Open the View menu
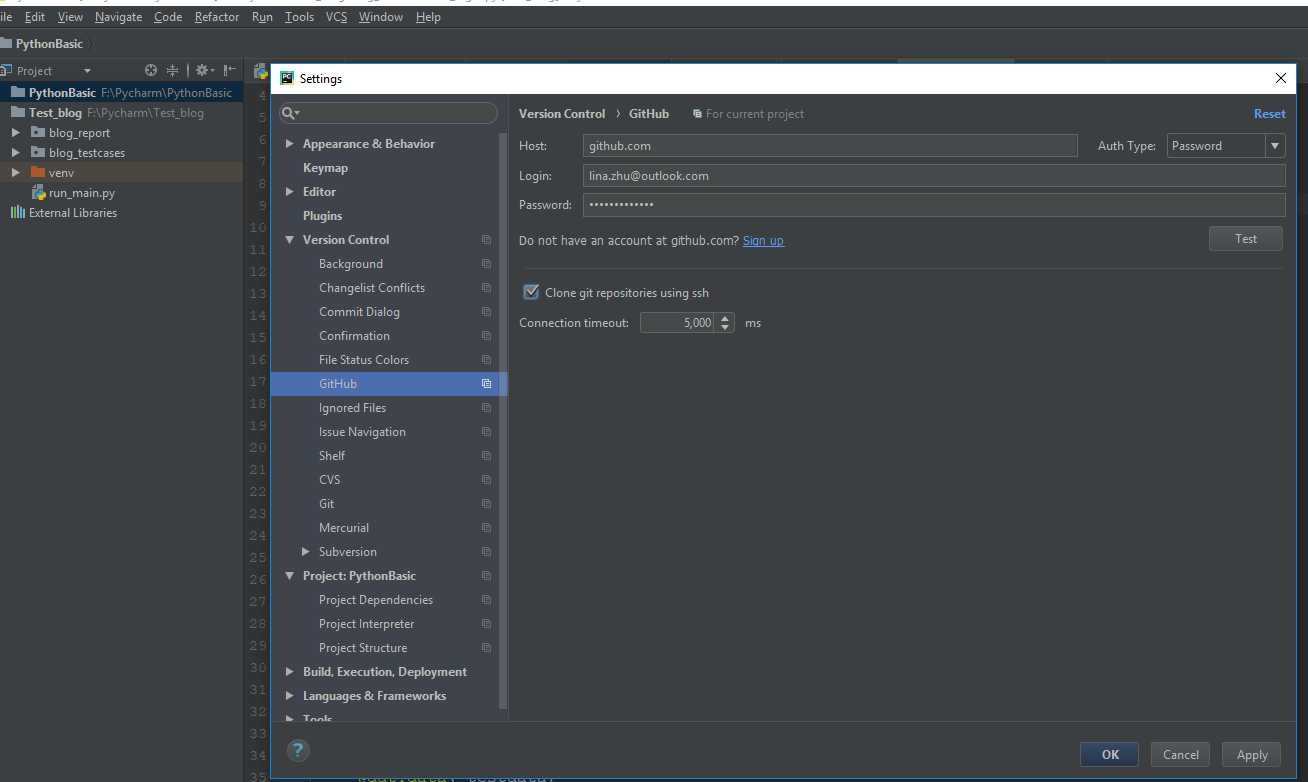The width and height of the screenshot is (1308, 782). 70,17
